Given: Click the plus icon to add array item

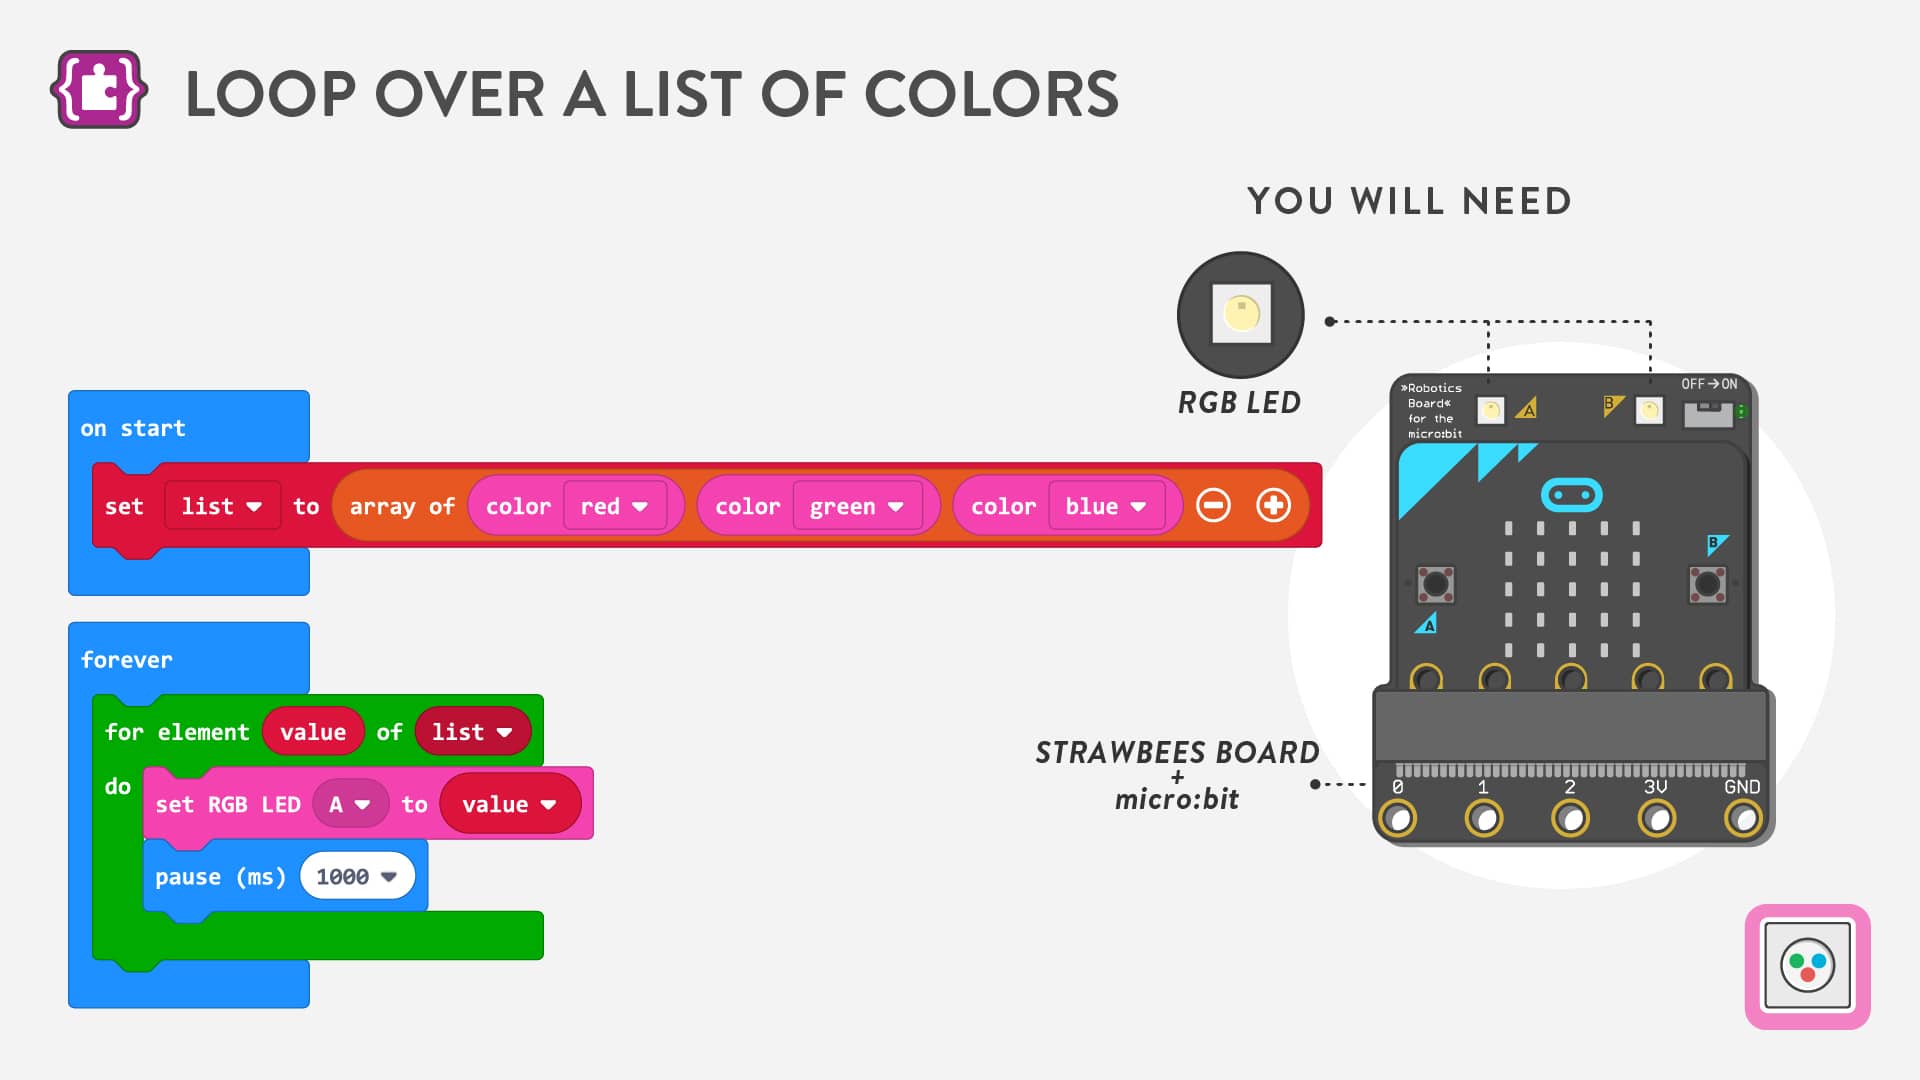Looking at the screenshot, I should [1273, 506].
